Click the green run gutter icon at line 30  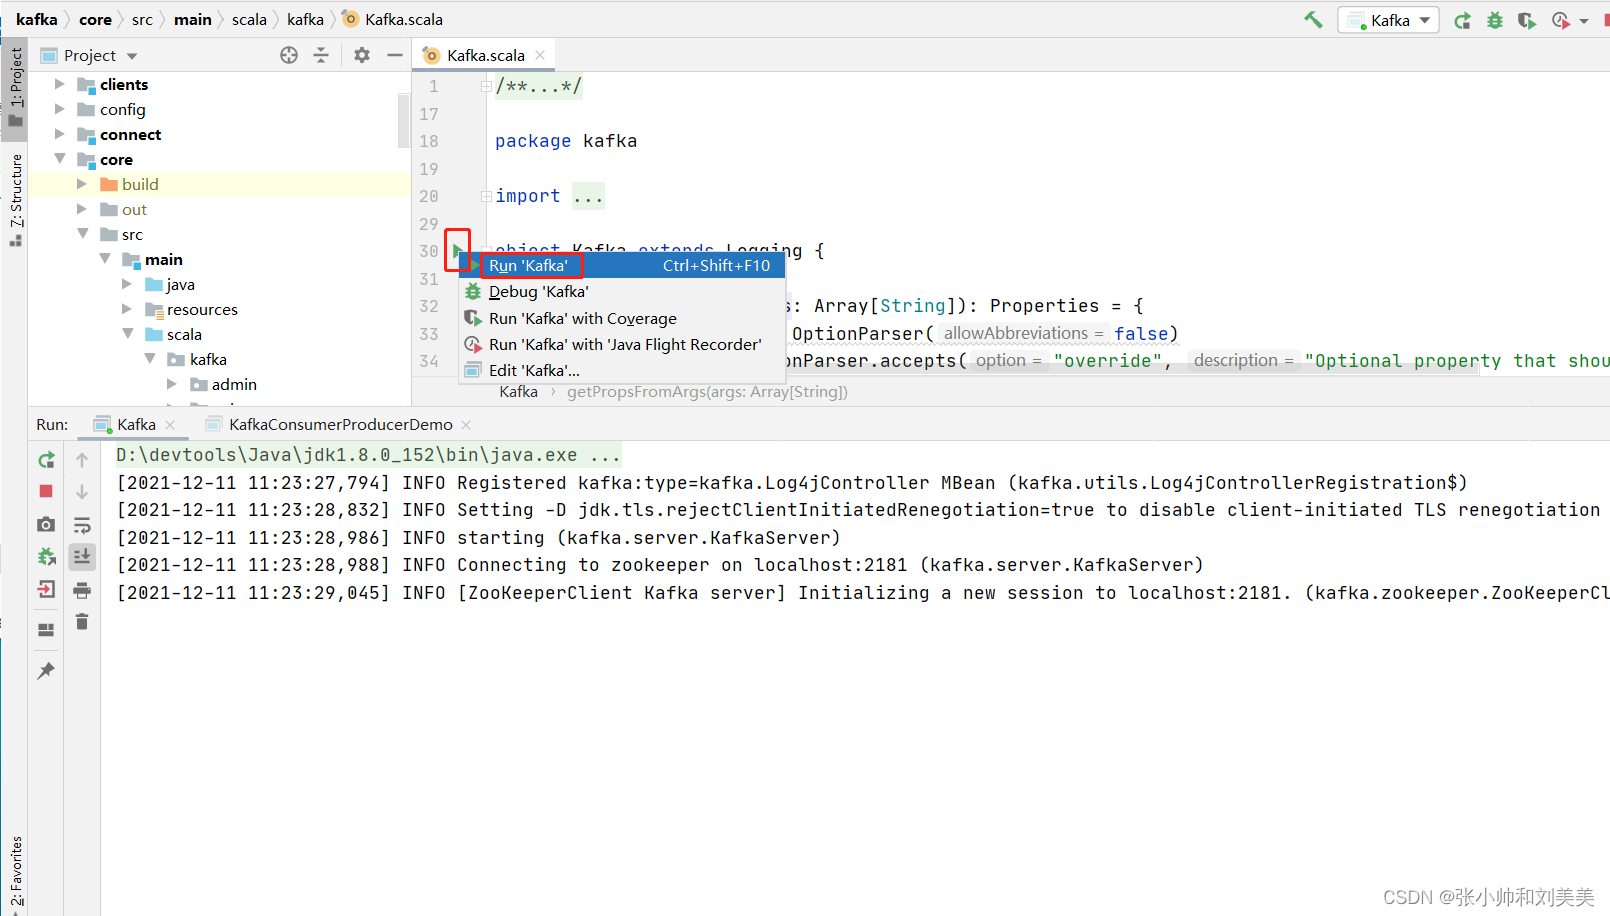457,250
